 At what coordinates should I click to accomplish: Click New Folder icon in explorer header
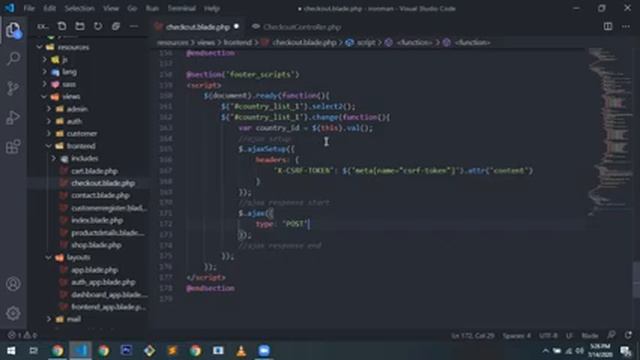(80, 27)
